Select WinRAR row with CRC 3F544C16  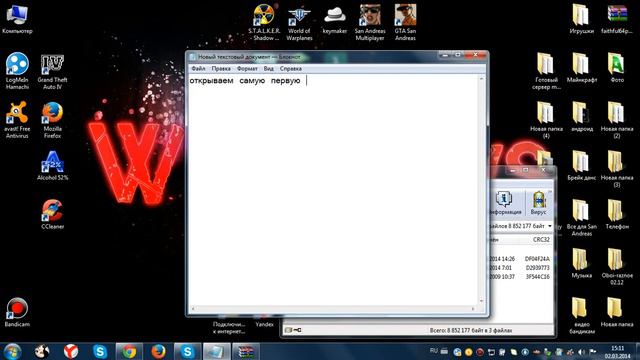(520, 277)
